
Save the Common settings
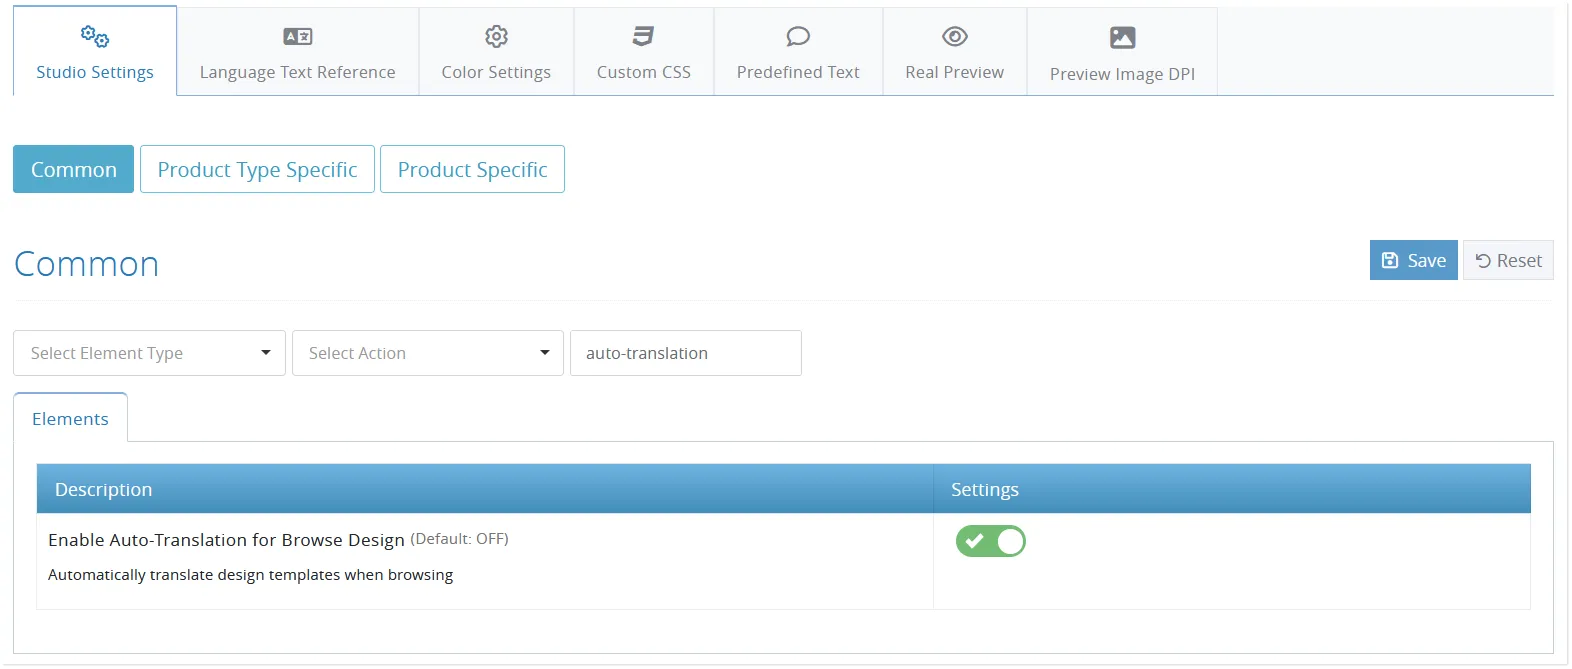[x=1414, y=260]
